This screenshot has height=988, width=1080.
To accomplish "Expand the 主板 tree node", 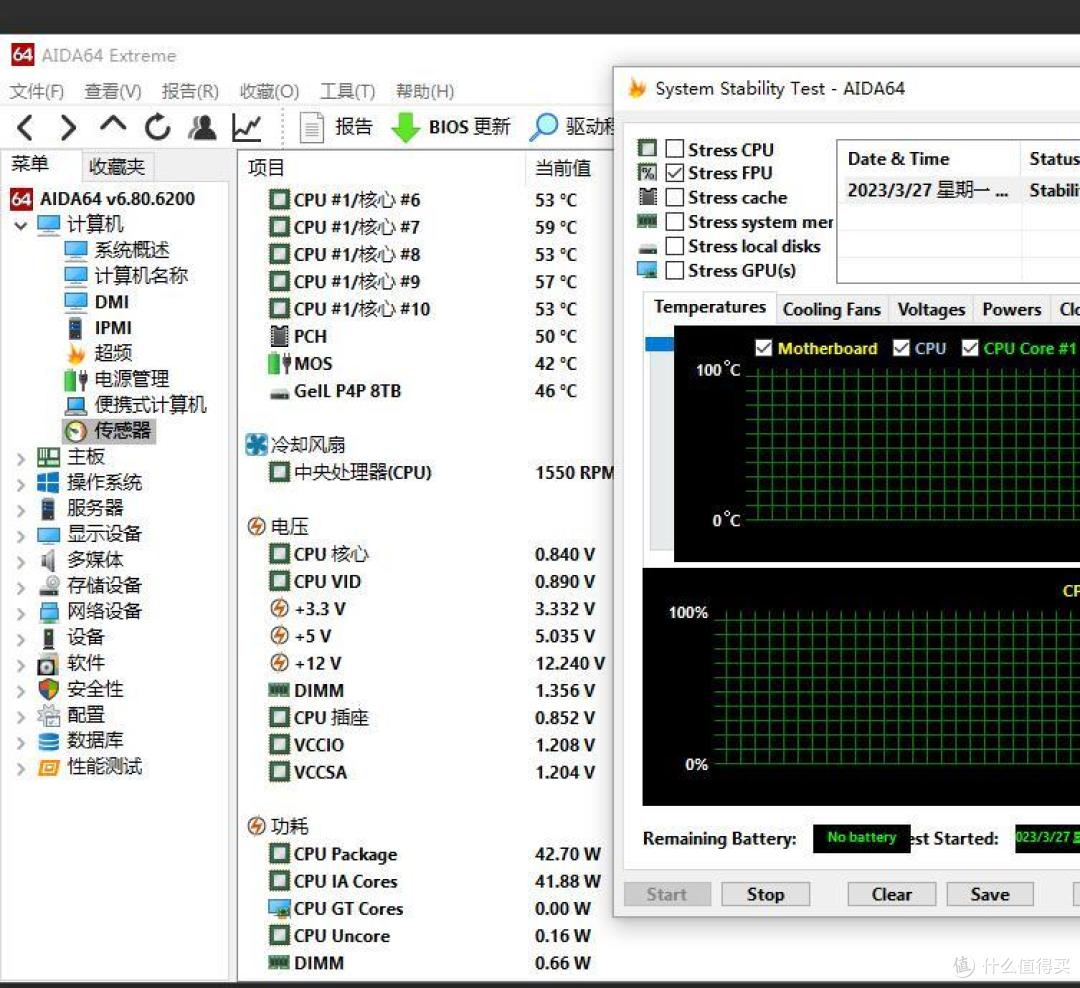I will point(21,458).
